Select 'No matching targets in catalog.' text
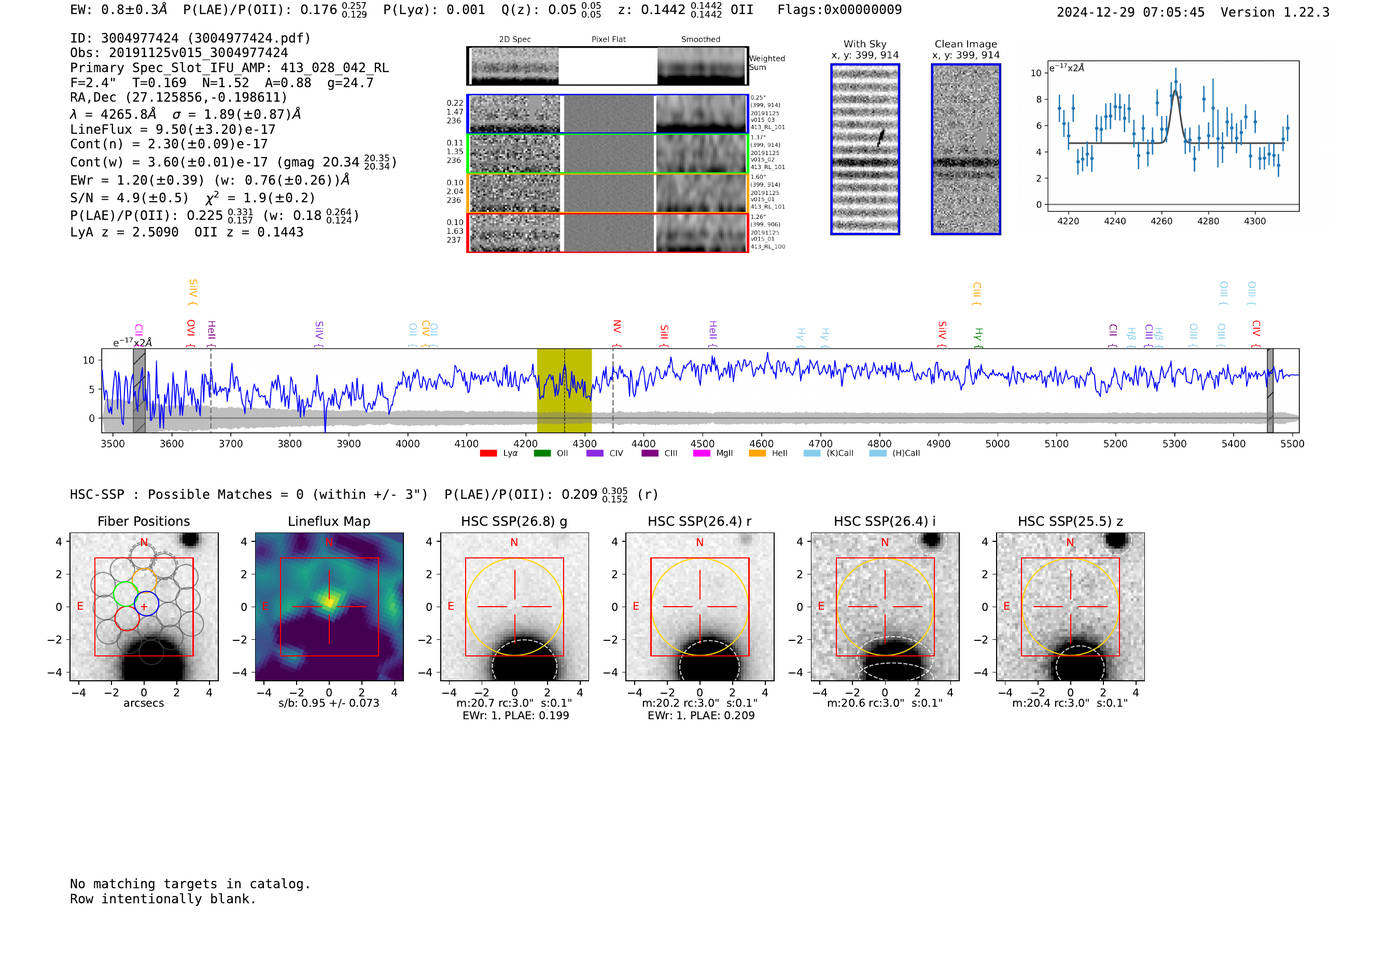 point(190,884)
